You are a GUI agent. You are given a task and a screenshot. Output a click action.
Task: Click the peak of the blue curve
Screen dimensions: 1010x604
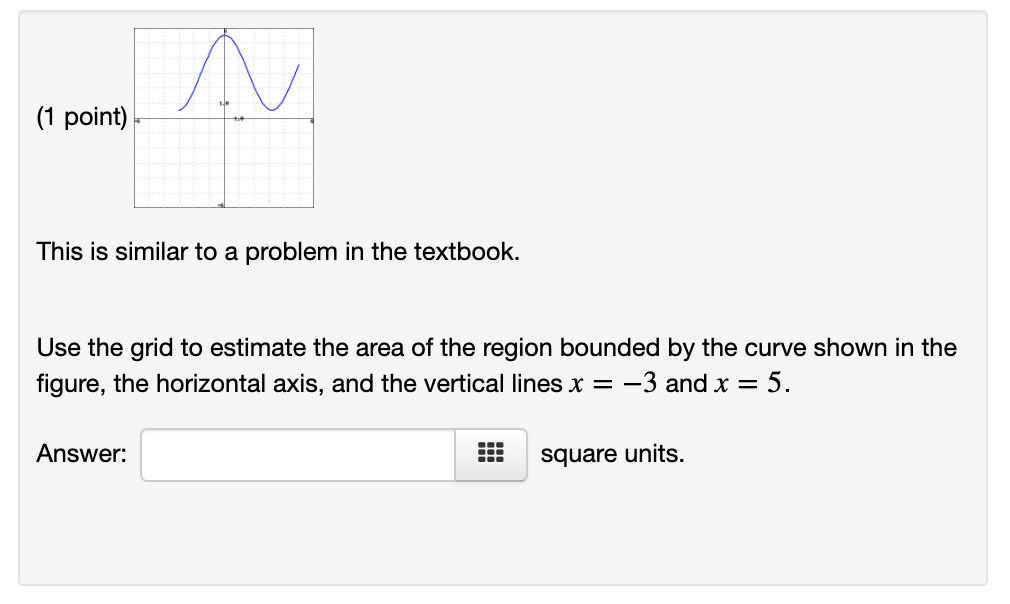[x=224, y=36]
